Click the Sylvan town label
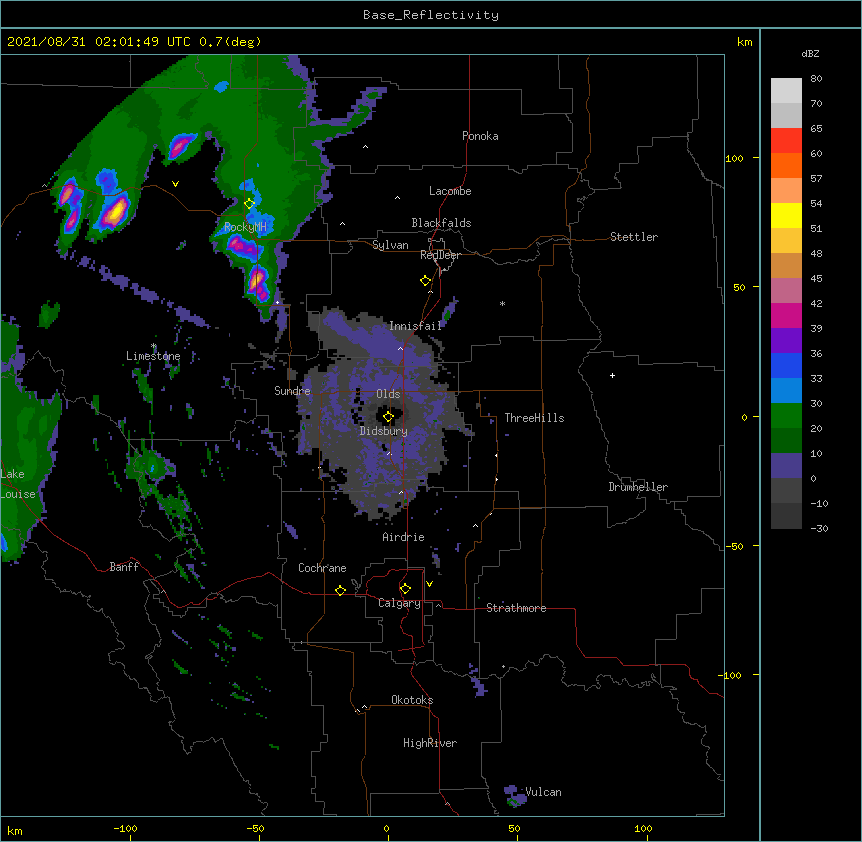 pyautogui.click(x=390, y=245)
